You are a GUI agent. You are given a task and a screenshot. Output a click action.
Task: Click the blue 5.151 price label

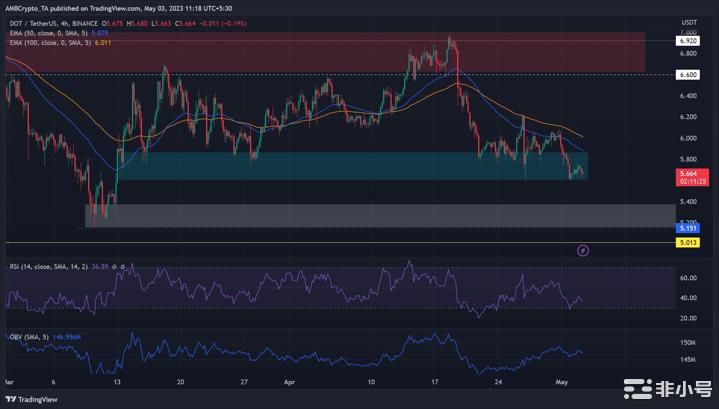click(691, 227)
